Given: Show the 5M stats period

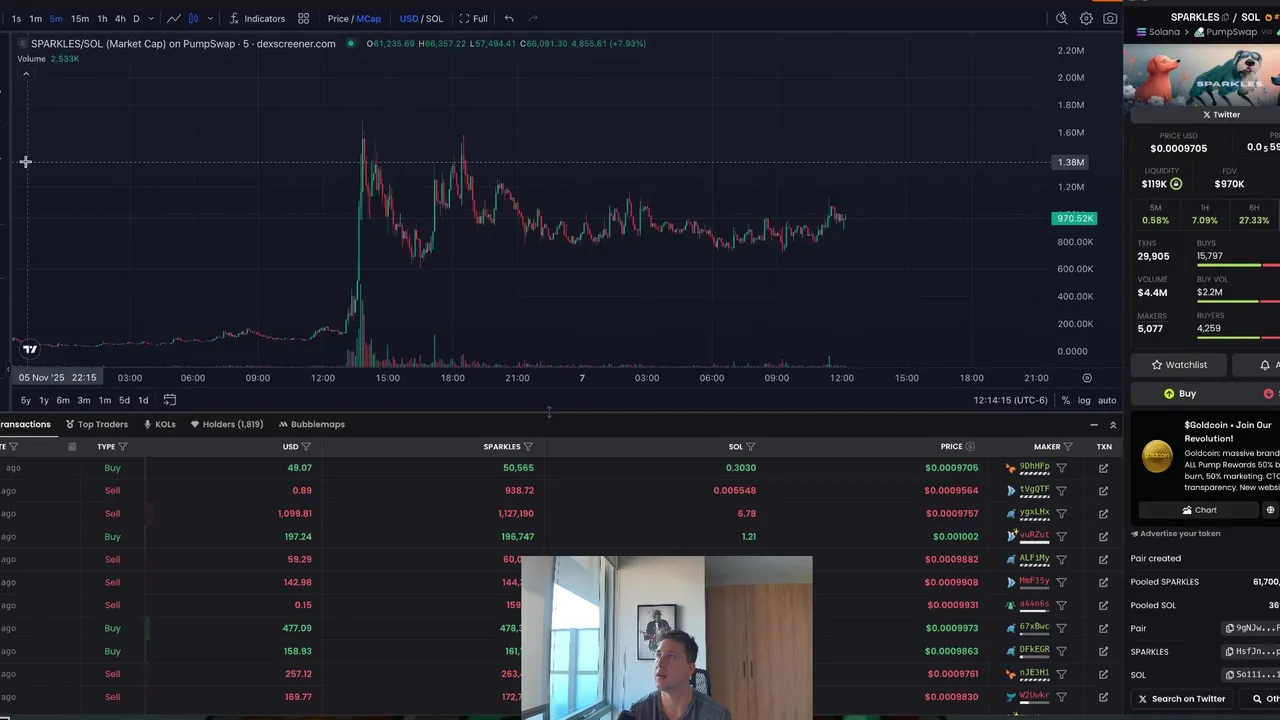Looking at the screenshot, I should 1155,214.
